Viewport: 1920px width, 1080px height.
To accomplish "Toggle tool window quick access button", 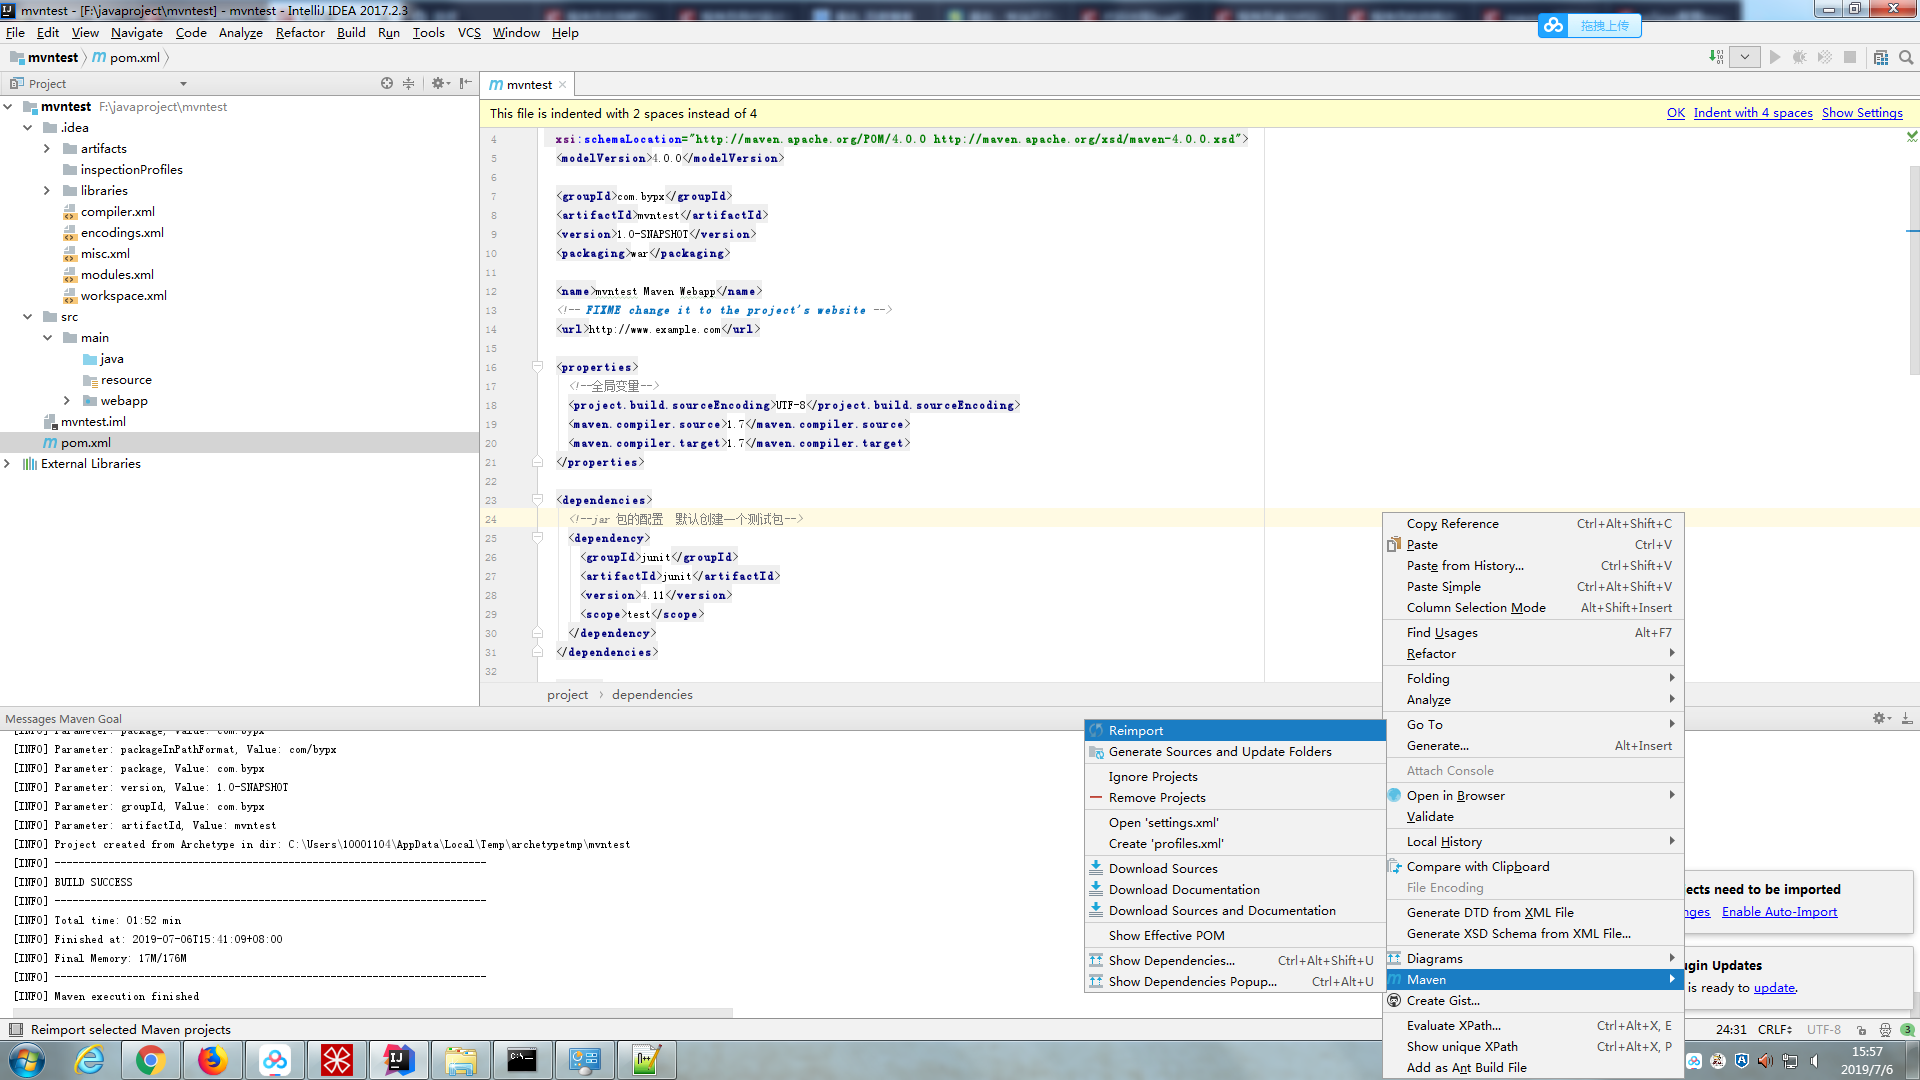I will [16, 1029].
